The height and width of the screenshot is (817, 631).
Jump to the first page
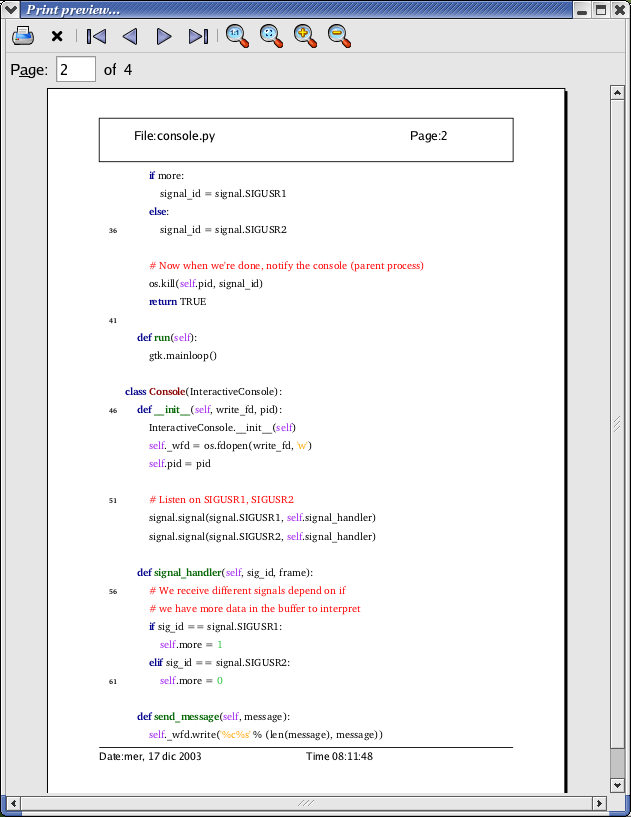click(96, 36)
